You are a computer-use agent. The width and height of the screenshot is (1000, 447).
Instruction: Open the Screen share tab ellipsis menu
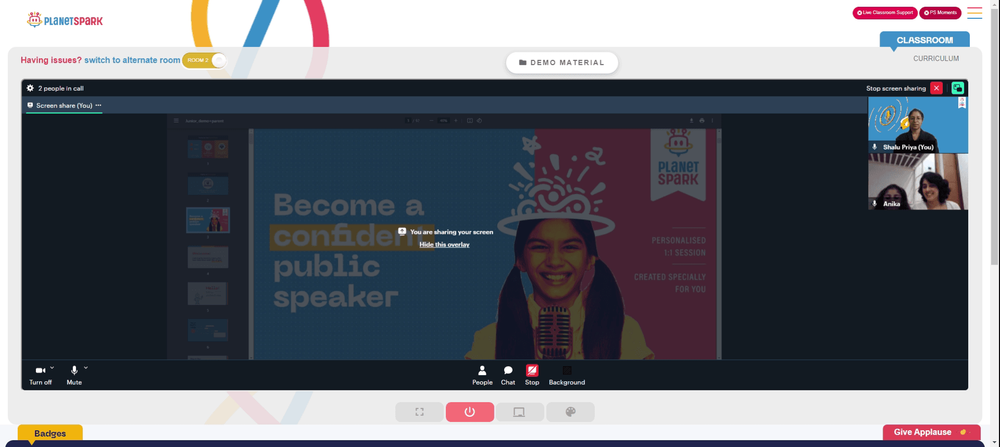[x=98, y=105]
